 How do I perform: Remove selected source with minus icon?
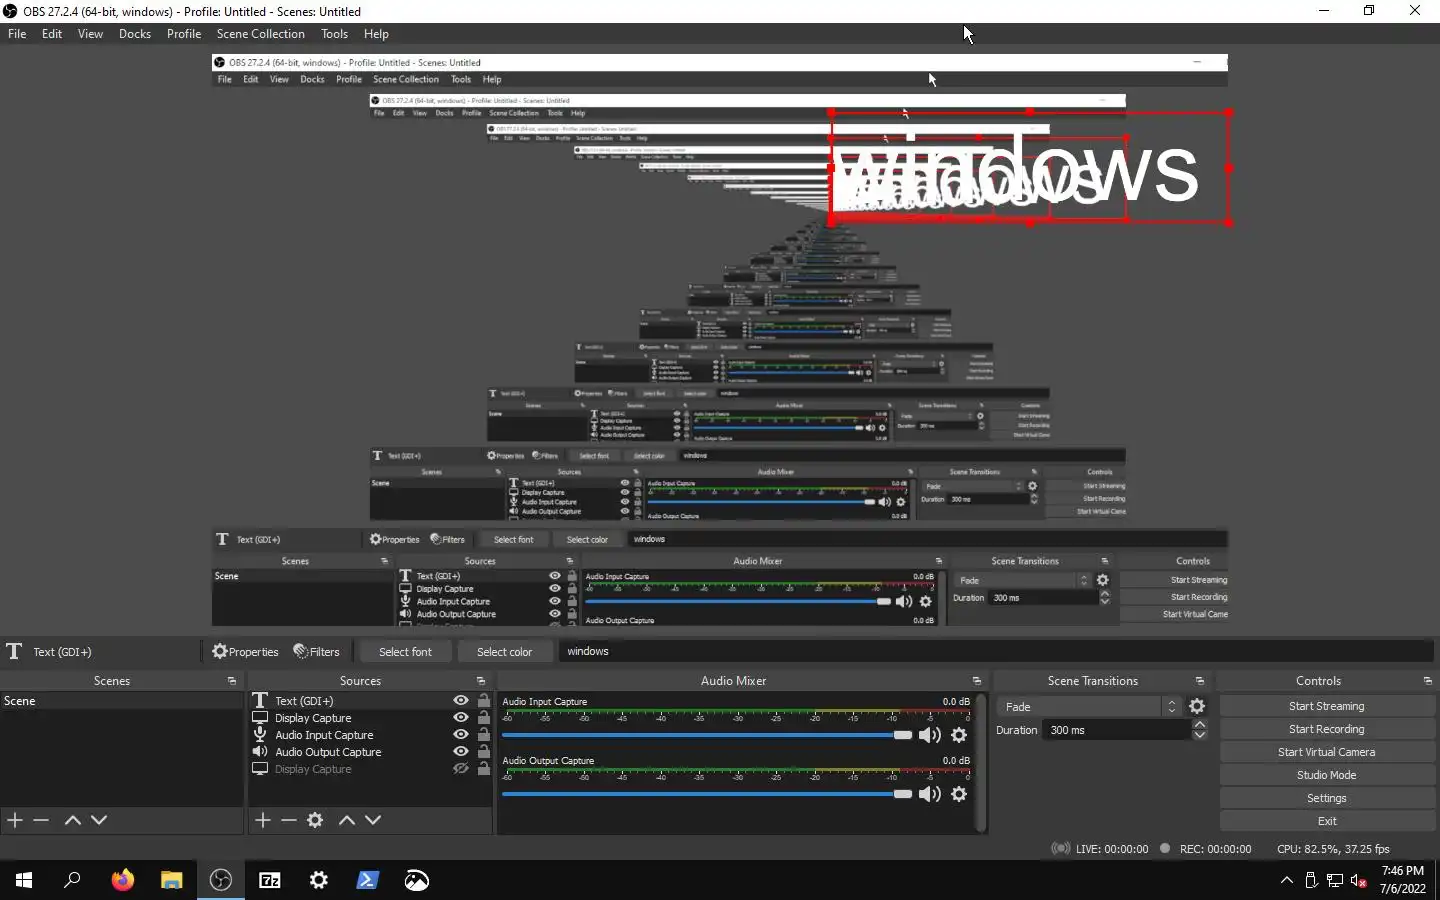pos(289,820)
